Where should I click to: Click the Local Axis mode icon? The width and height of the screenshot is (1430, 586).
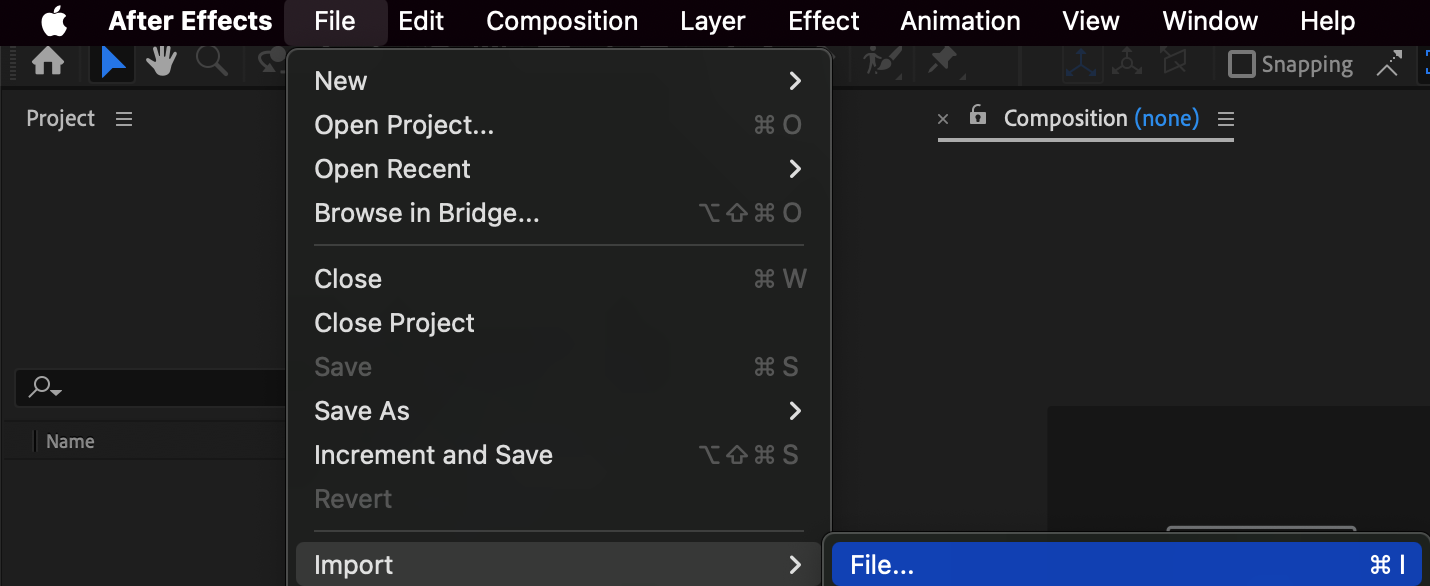(1080, 63)
